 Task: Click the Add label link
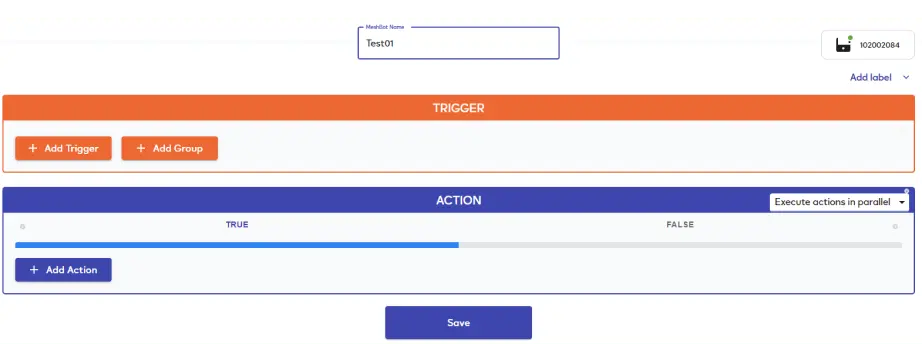click(x=871, y=78)
